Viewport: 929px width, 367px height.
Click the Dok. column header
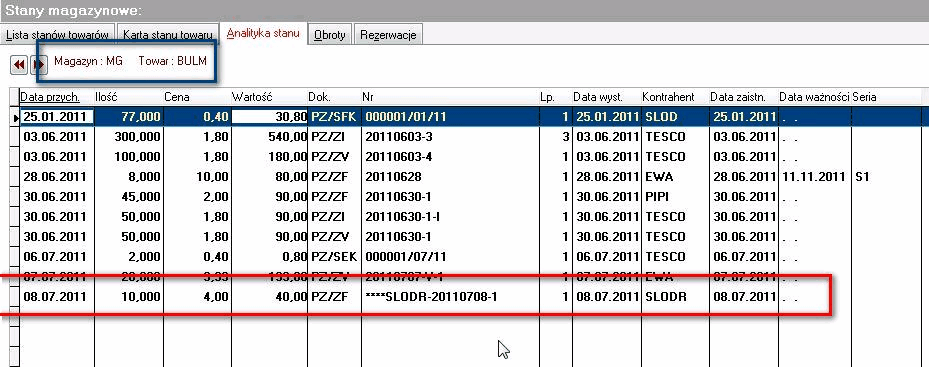tap(334, 97)
